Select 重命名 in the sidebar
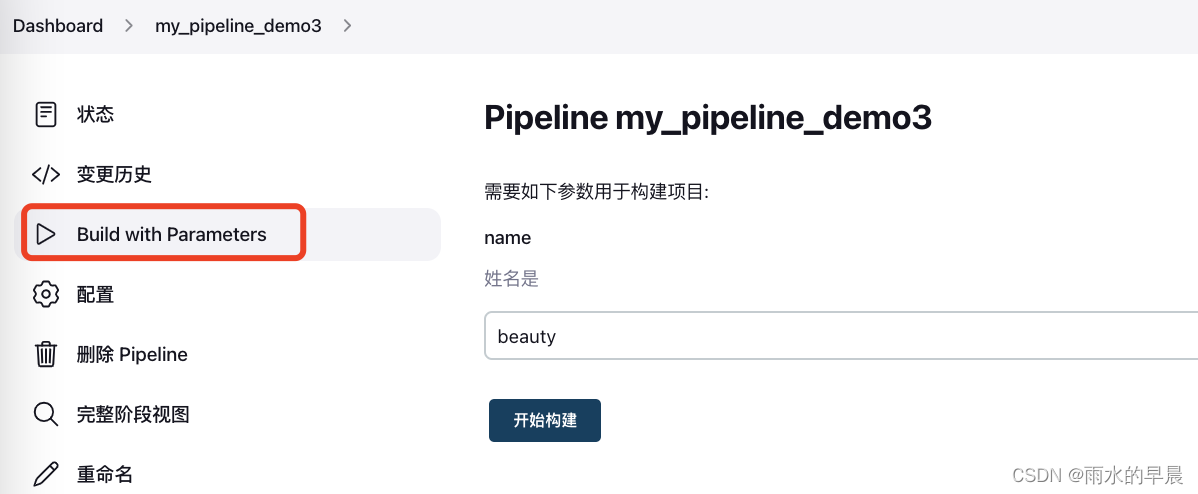This screenshot has width=1198, height=494. tap(105, 474)
